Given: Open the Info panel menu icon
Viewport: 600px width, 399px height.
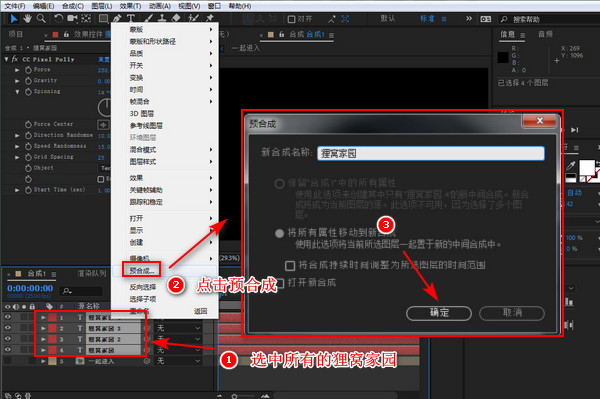Looking at the screenshot, I should (523, 35).
